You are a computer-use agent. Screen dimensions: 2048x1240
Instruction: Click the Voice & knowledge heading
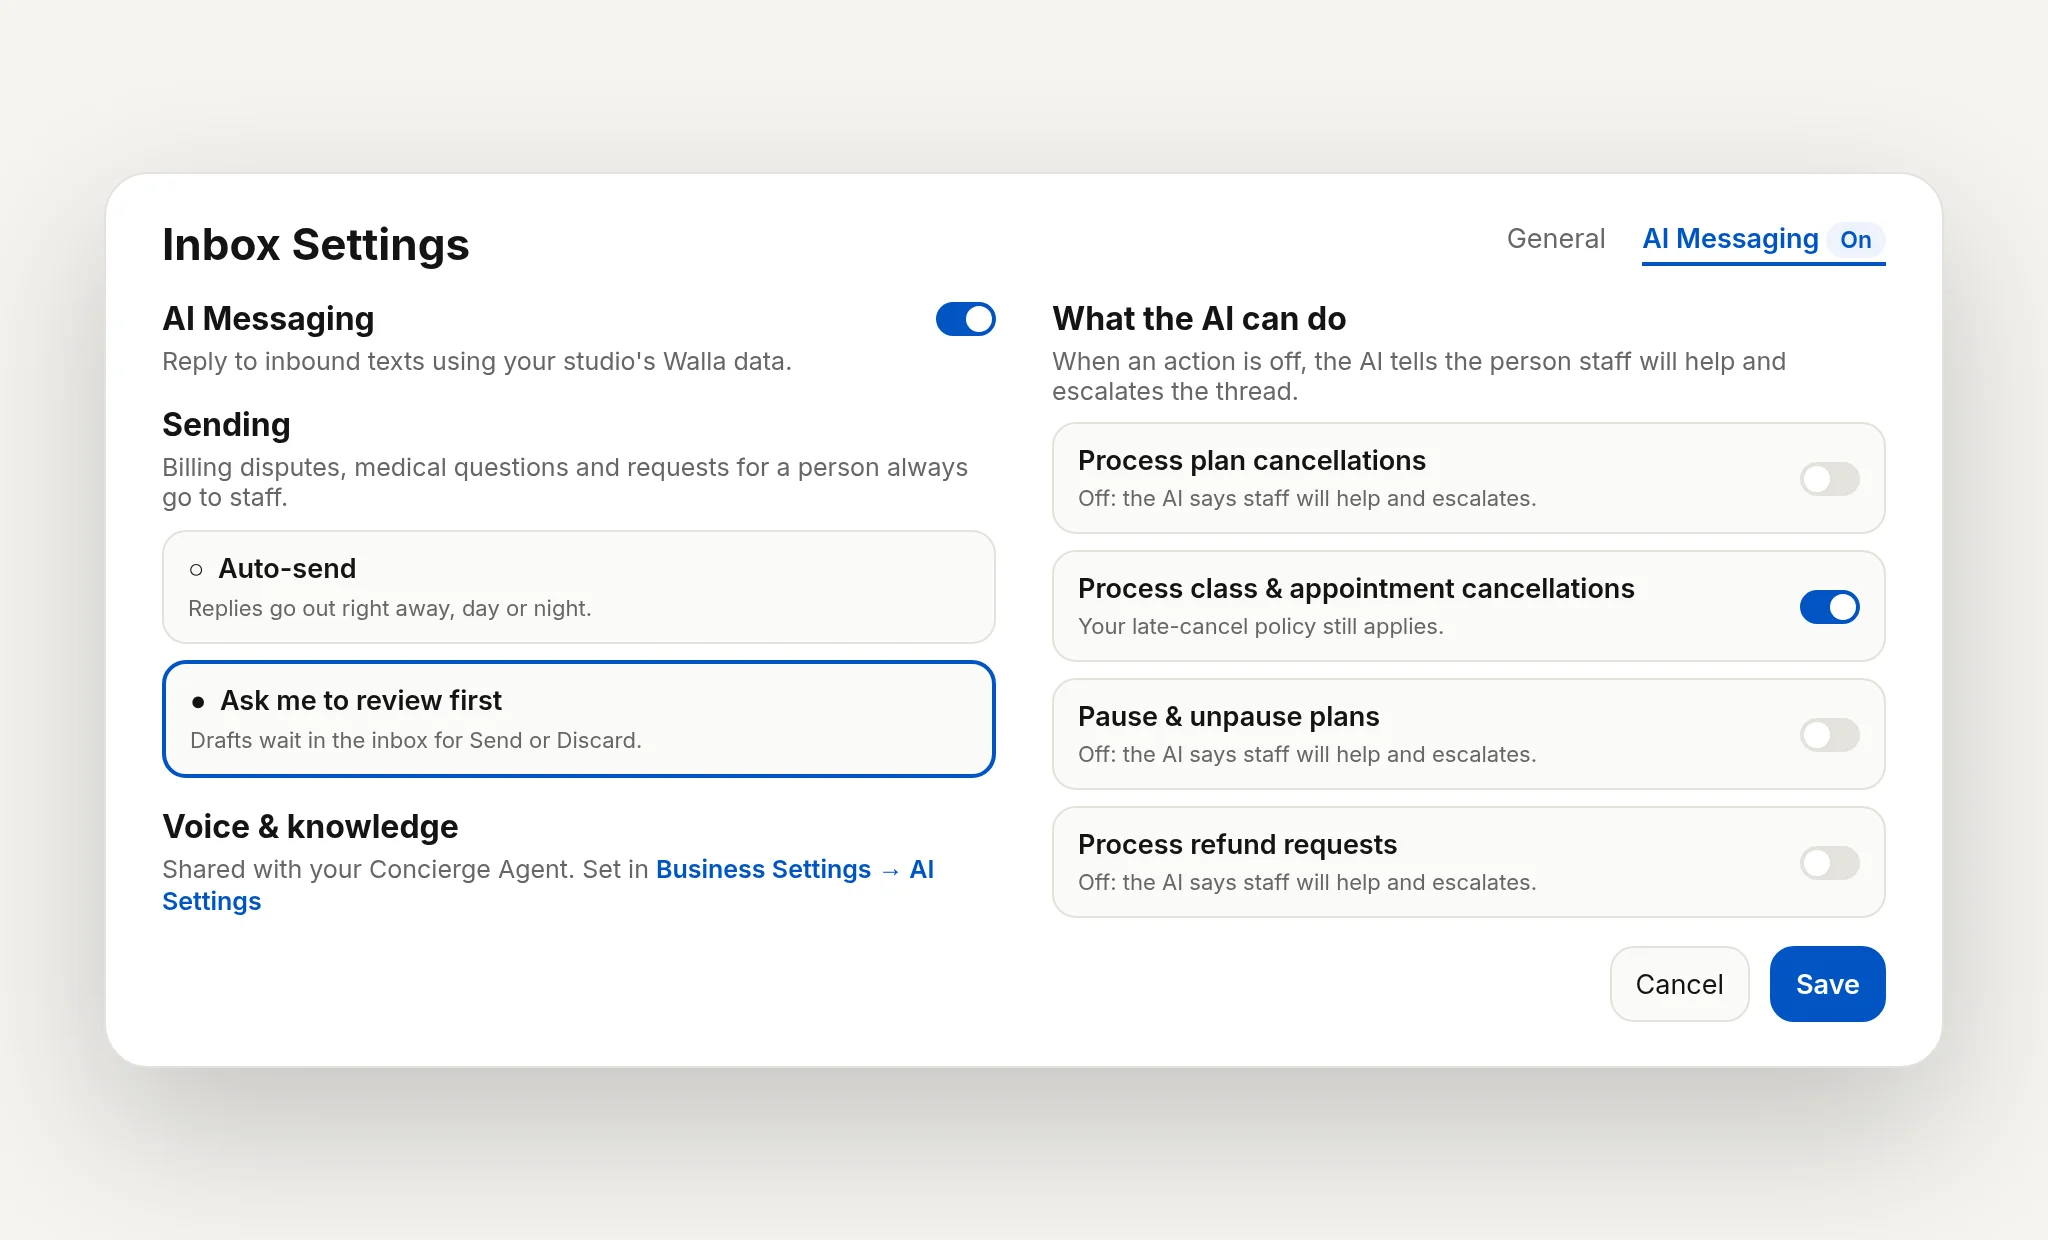click(310, 827)
